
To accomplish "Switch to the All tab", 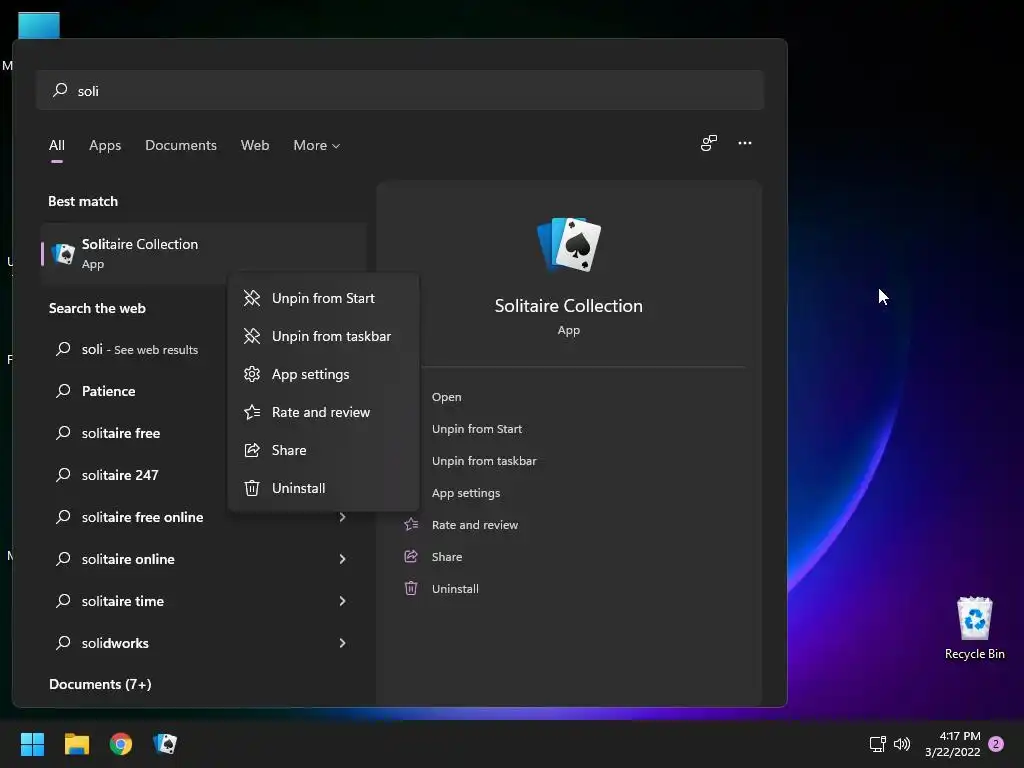I will tap(57, 146).
